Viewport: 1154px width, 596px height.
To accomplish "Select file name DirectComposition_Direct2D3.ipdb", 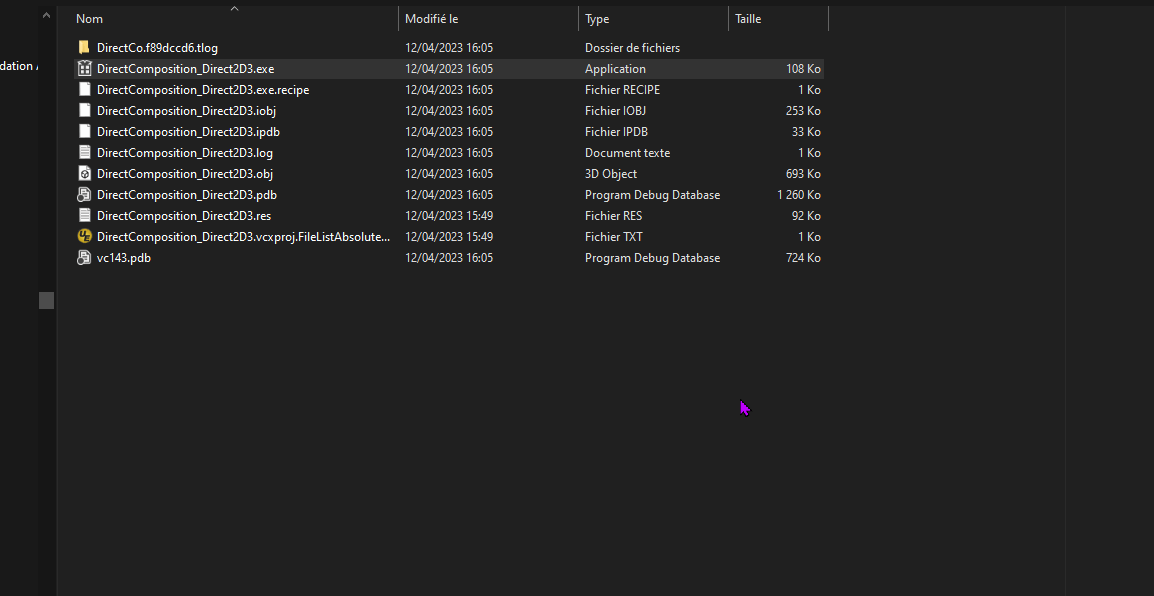I will pyautogui.click(x=188, y=132).
